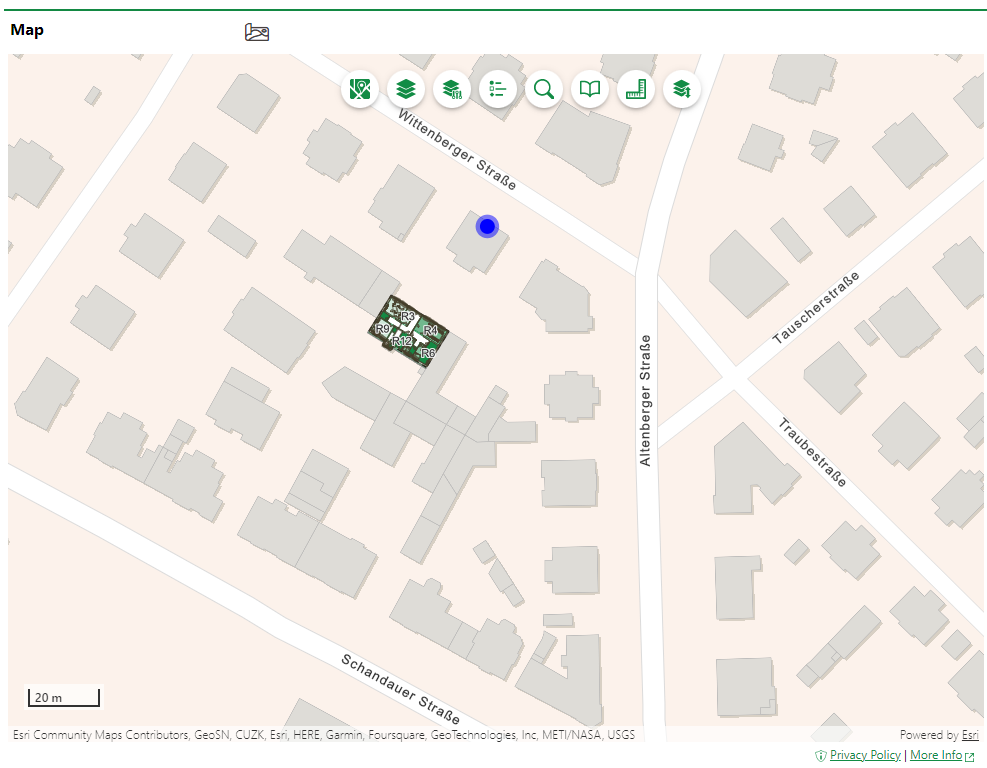Select room R3 on the floor plan
Viewport: 987px width, 768px height.
[407, 317]
